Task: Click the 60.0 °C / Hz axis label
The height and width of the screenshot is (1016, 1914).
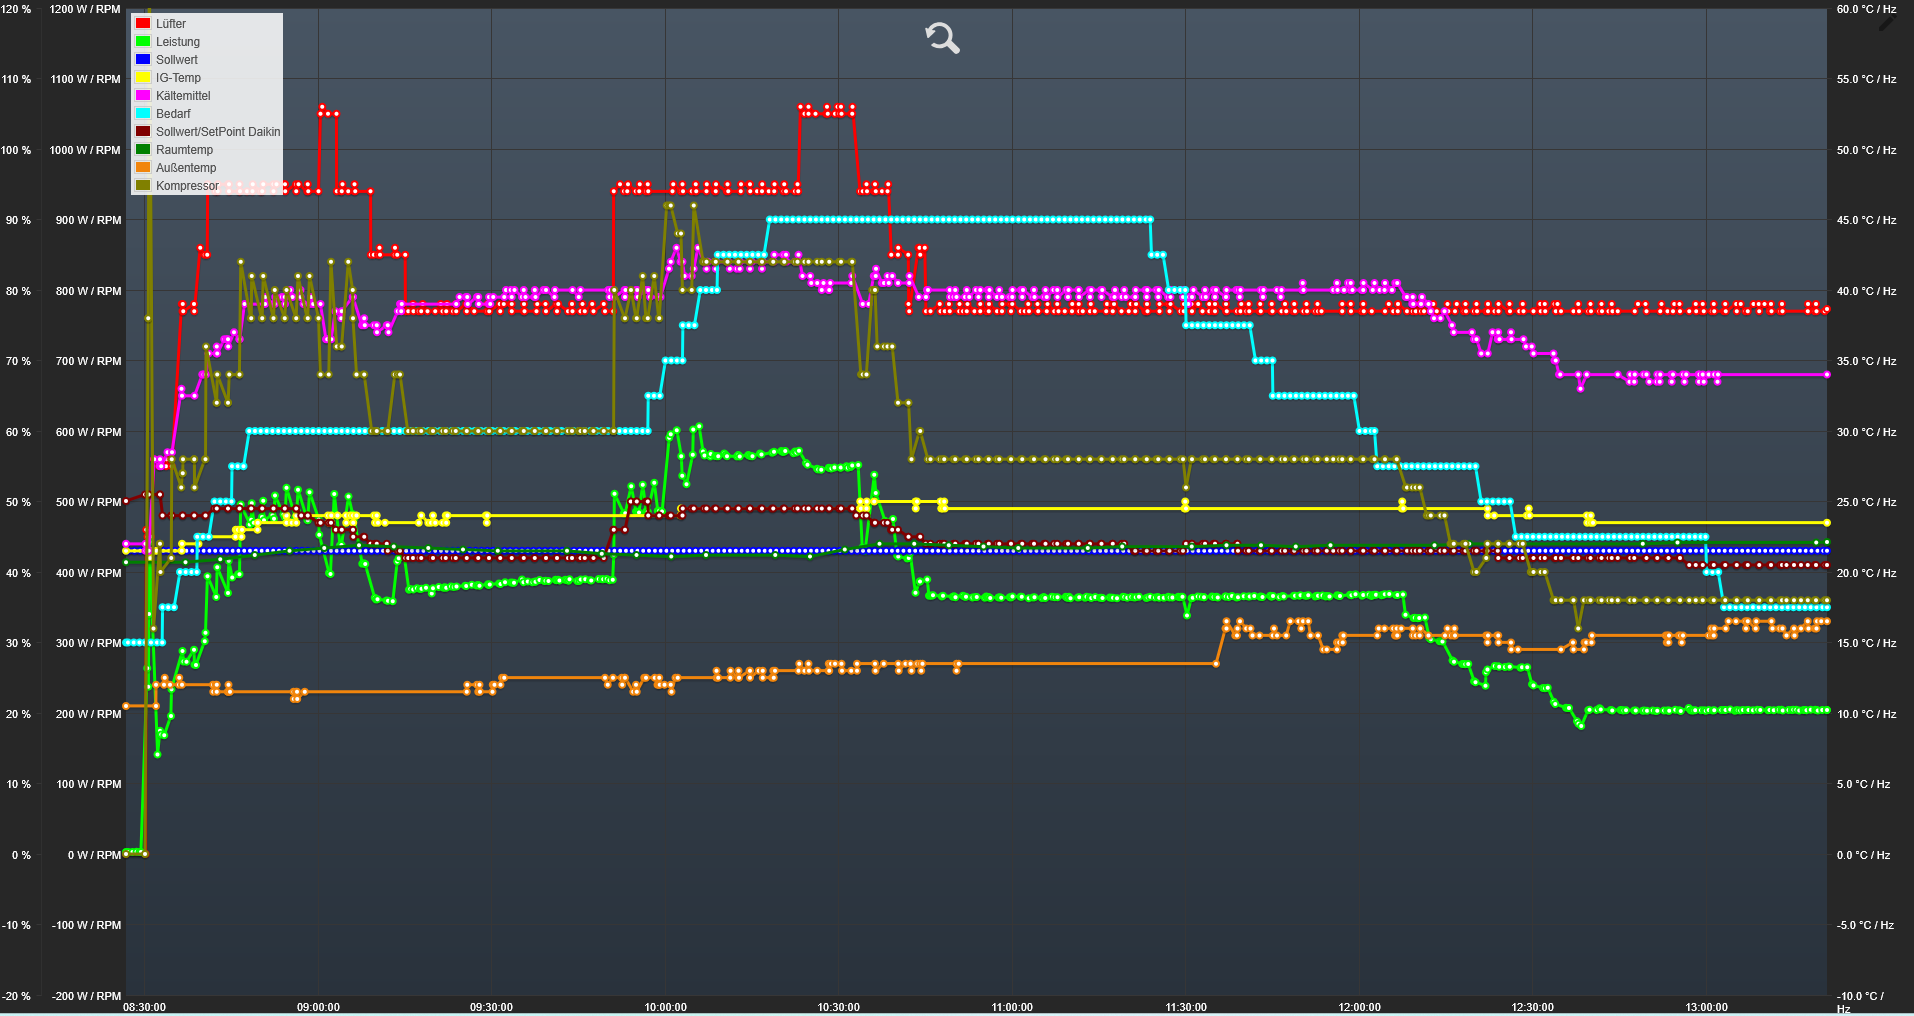Action: (x=1866, y=9)
